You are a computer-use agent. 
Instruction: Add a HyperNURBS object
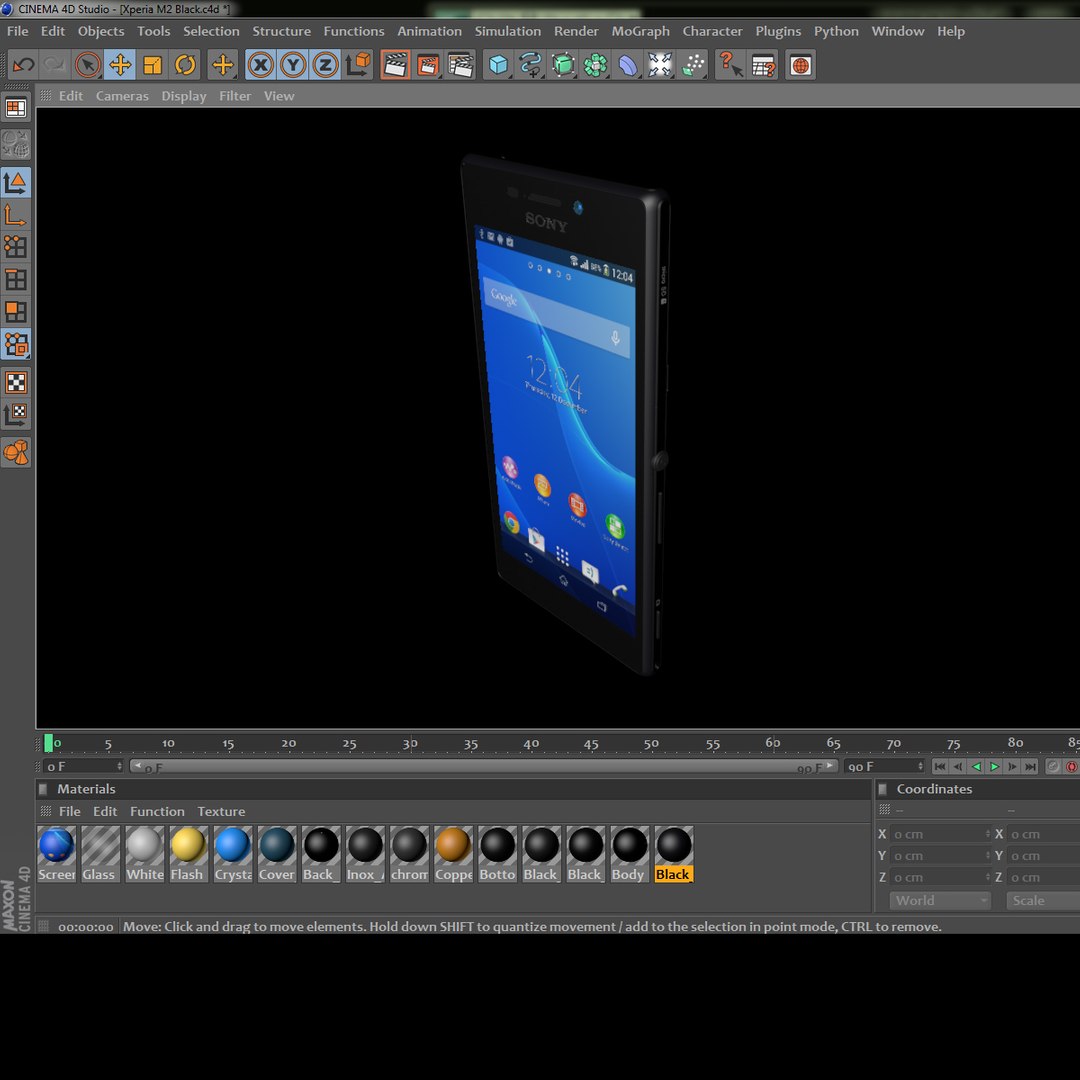pos(563,65)
